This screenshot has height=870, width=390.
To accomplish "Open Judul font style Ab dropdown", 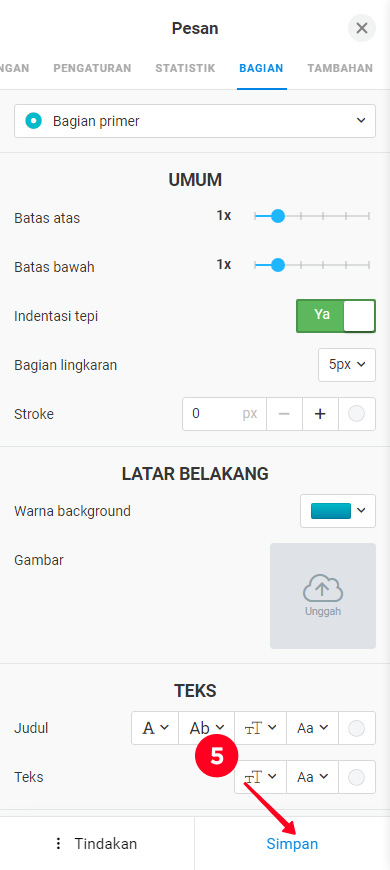I will click(207, 728).
